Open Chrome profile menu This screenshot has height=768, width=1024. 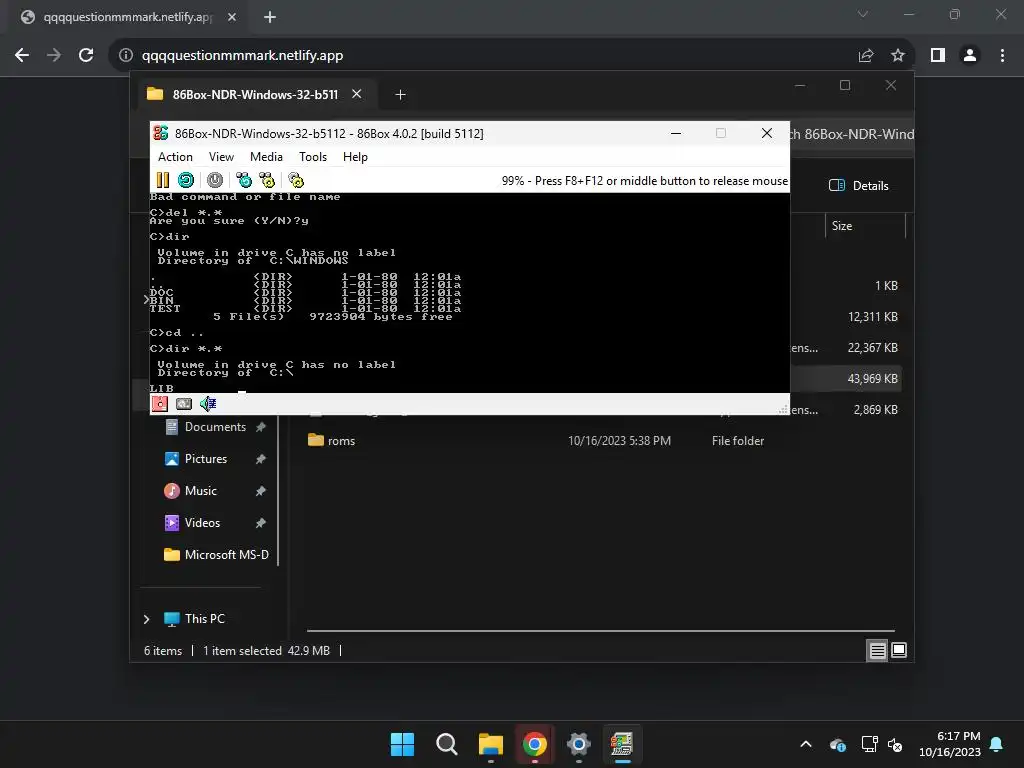(970, 56)
